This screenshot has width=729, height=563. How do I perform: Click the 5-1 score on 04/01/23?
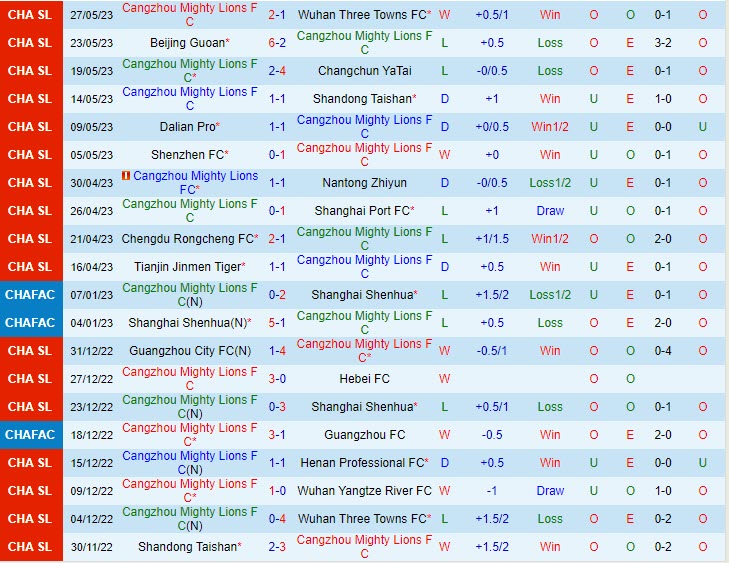(x=277, y=322)
